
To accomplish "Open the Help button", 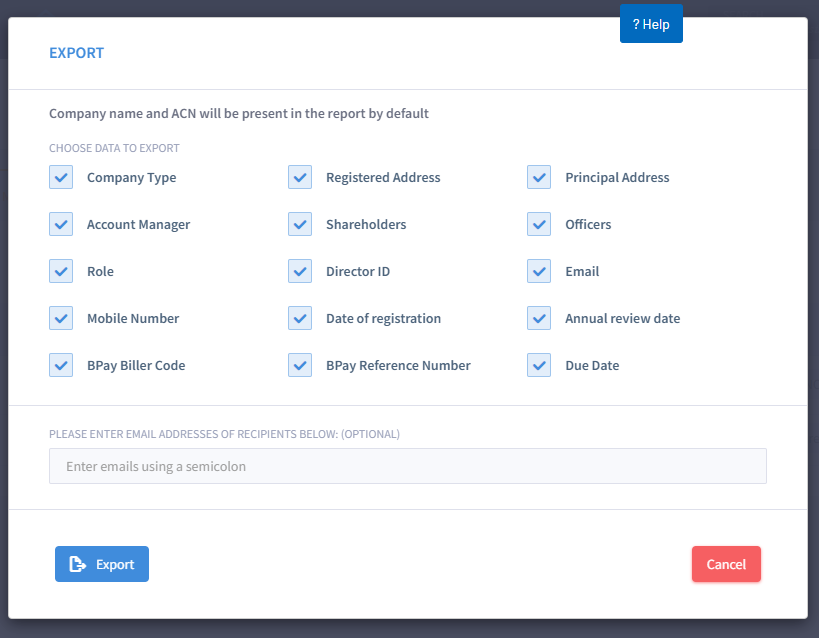I will click(651, 24).
